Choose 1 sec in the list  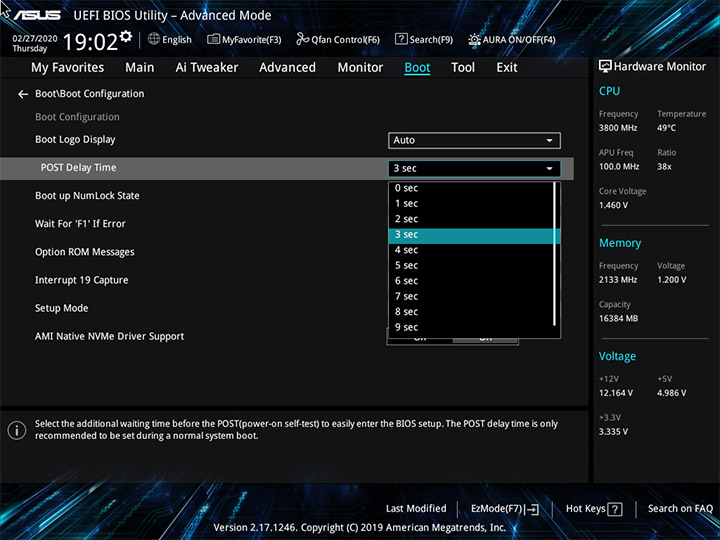pyautogui.click(x=472, y=203)
